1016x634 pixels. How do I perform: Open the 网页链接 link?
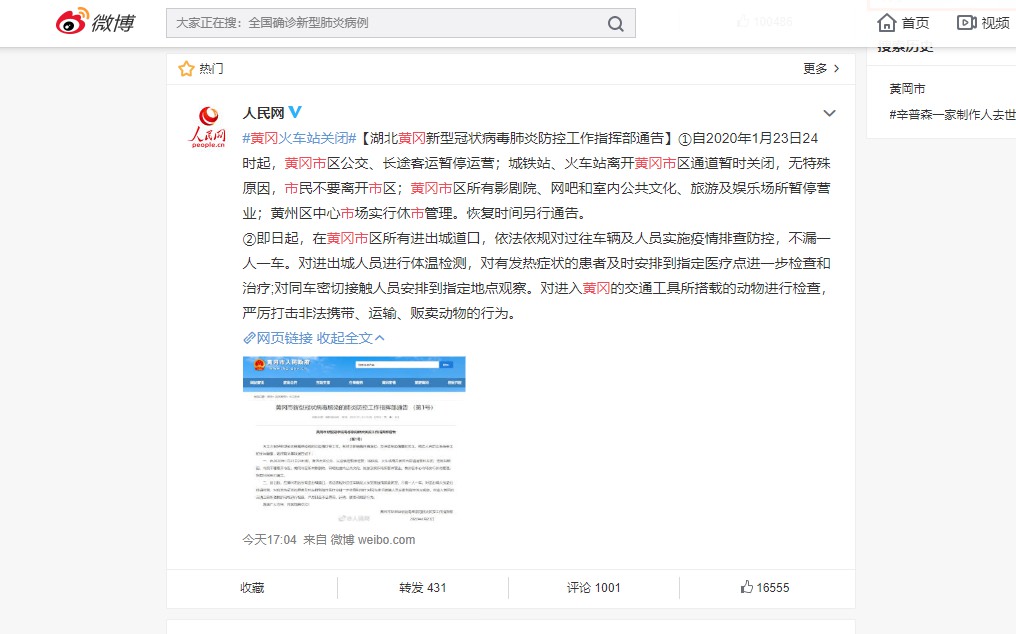click(x=278, y=338)
